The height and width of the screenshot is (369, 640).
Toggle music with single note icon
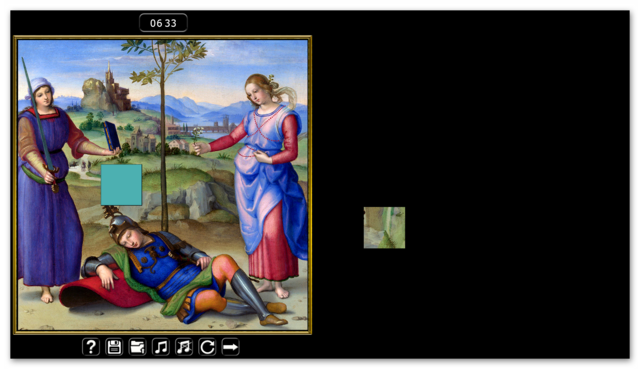(x=160, y=347)
